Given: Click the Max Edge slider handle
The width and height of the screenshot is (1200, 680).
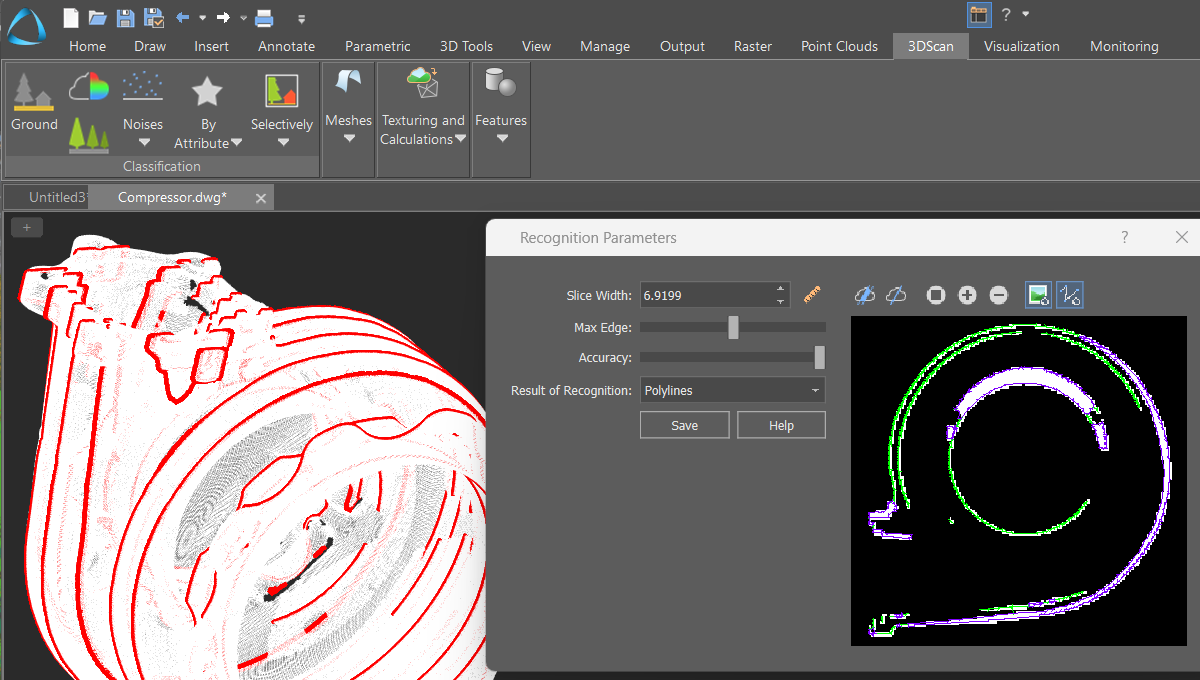Looking at the screenshot, I should click(x=733, y=327).
